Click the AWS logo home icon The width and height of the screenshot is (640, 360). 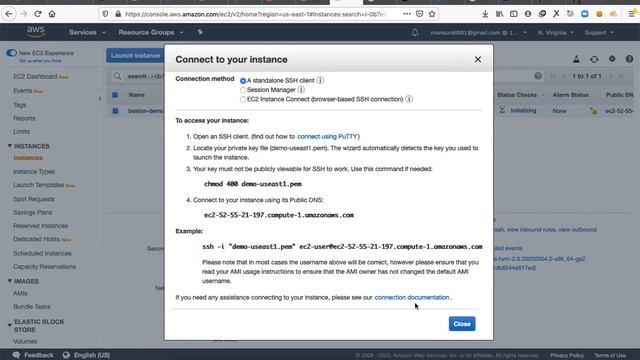tap(36, 32)
